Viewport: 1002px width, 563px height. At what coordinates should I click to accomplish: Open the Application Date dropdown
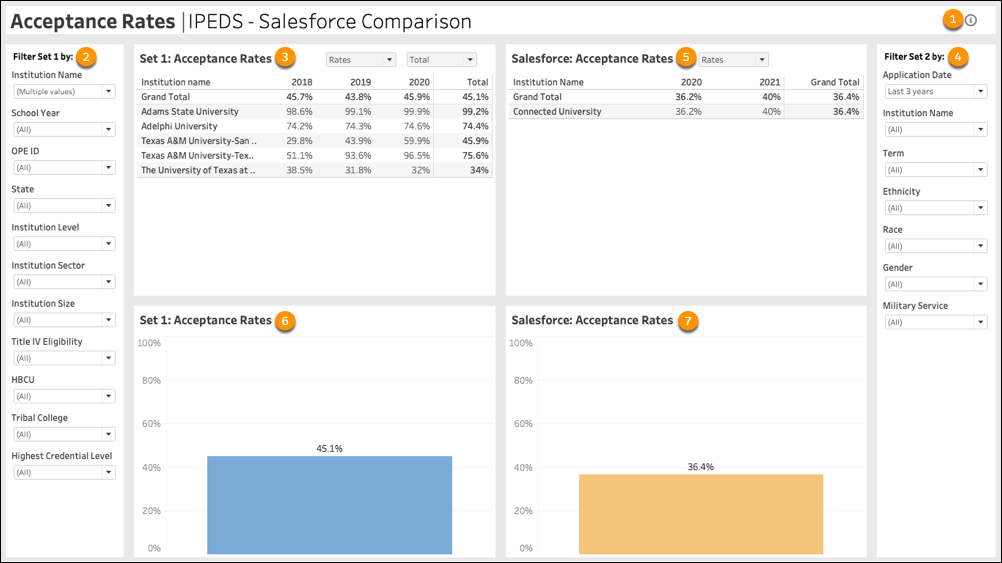tap(936, 91)
